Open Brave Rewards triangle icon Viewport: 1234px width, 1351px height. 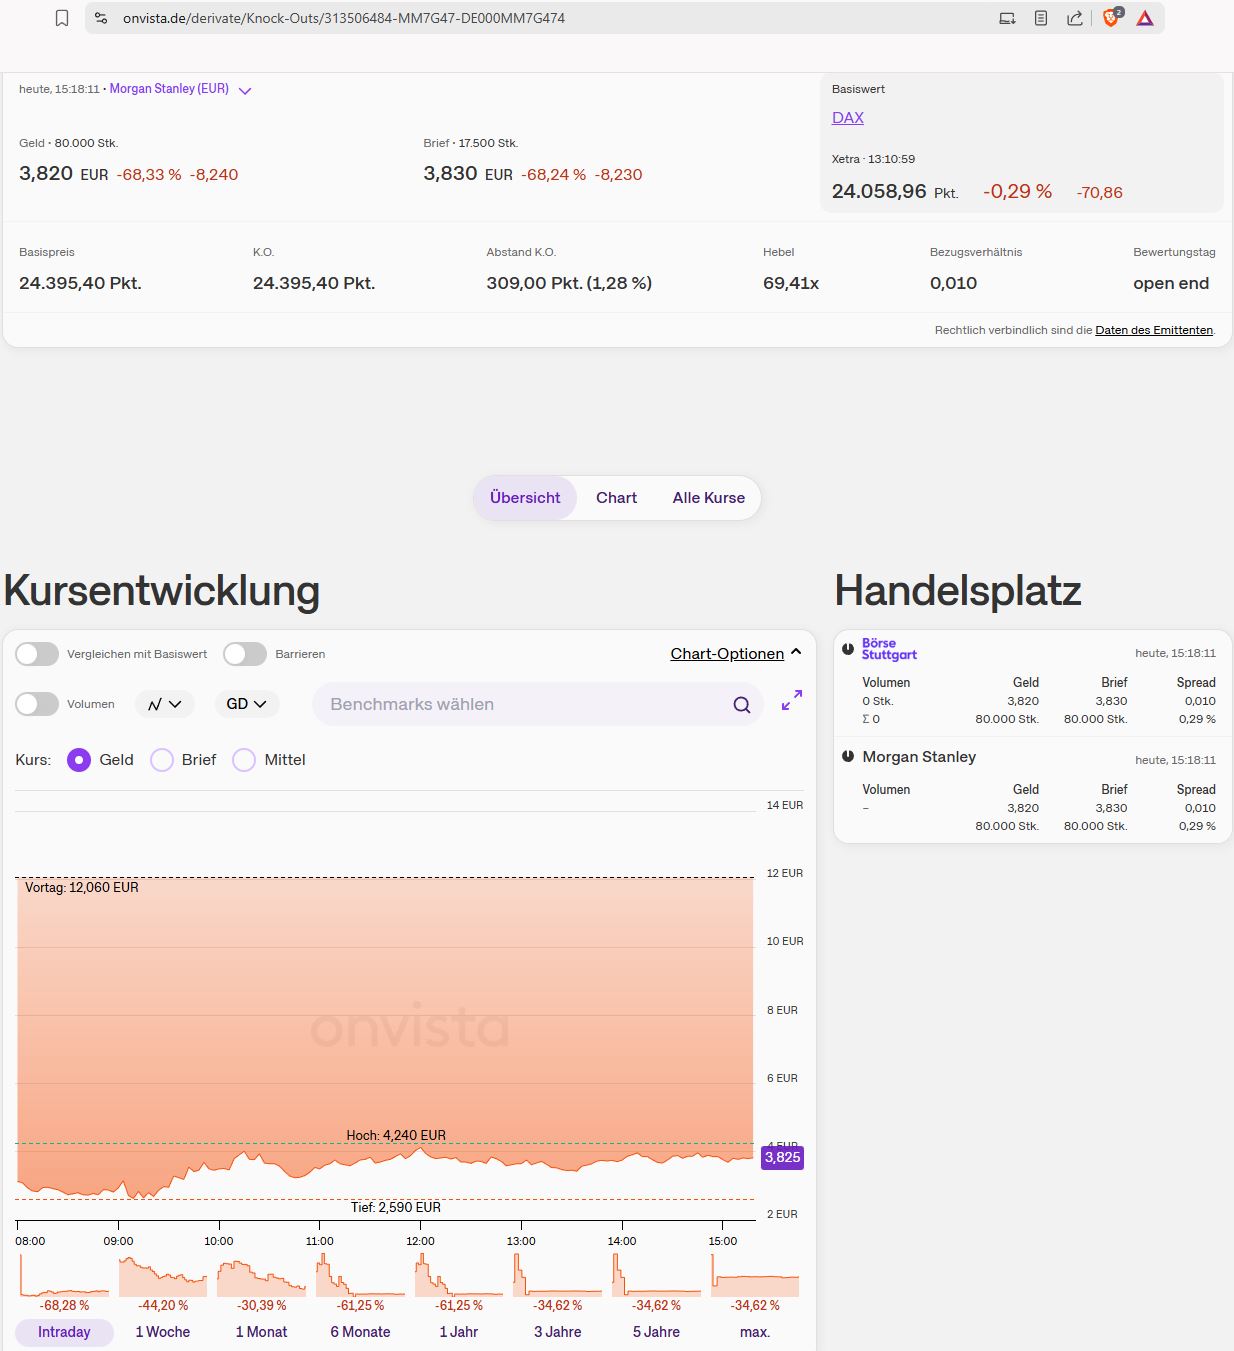1145,18
